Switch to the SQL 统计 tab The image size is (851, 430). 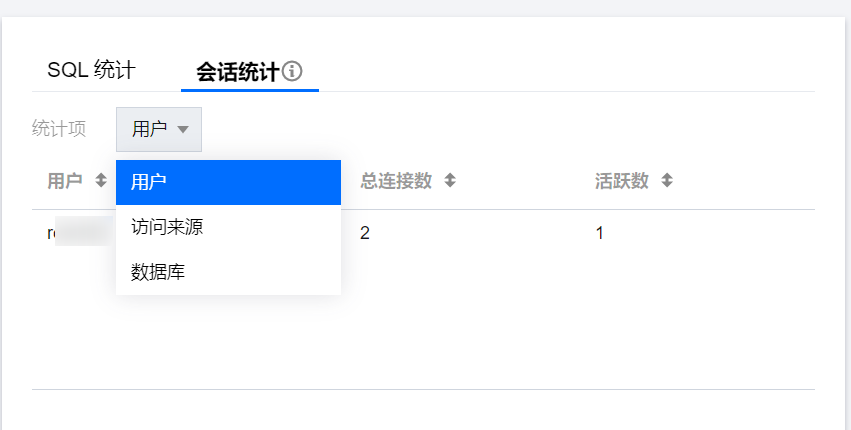point(91,70)
